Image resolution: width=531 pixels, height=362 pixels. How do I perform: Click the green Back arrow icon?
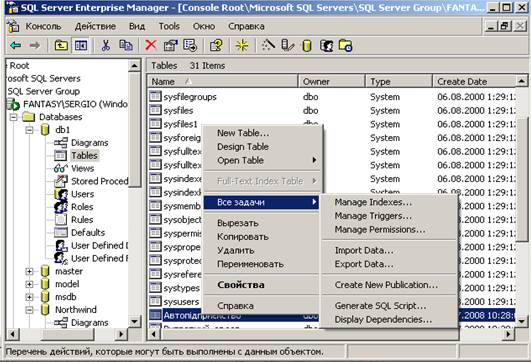point(16,45)
